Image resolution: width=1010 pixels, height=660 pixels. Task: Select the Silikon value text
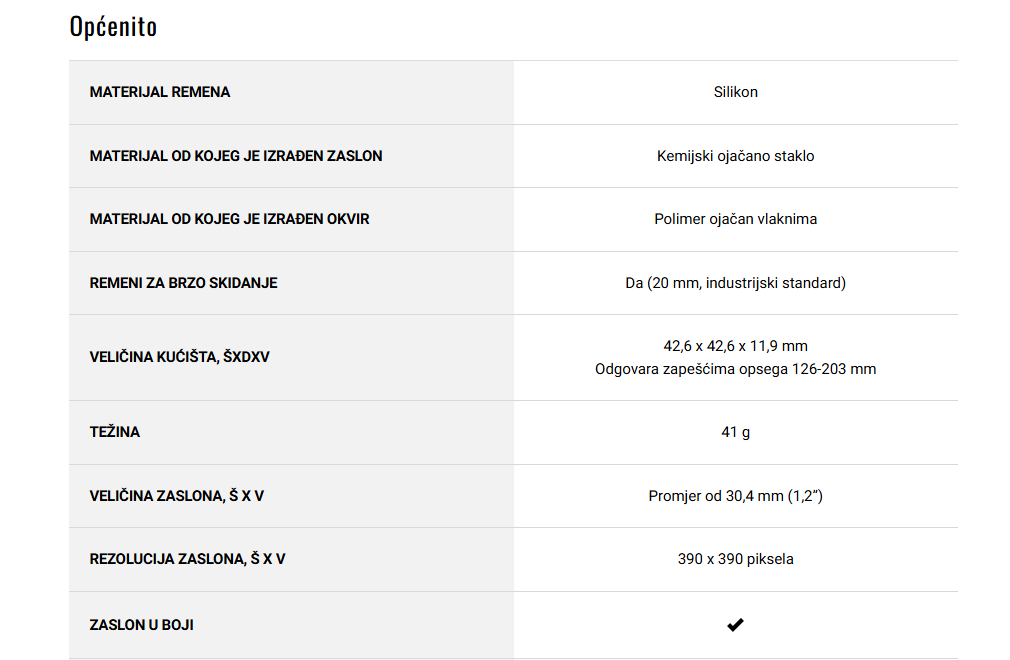[736, 92]
